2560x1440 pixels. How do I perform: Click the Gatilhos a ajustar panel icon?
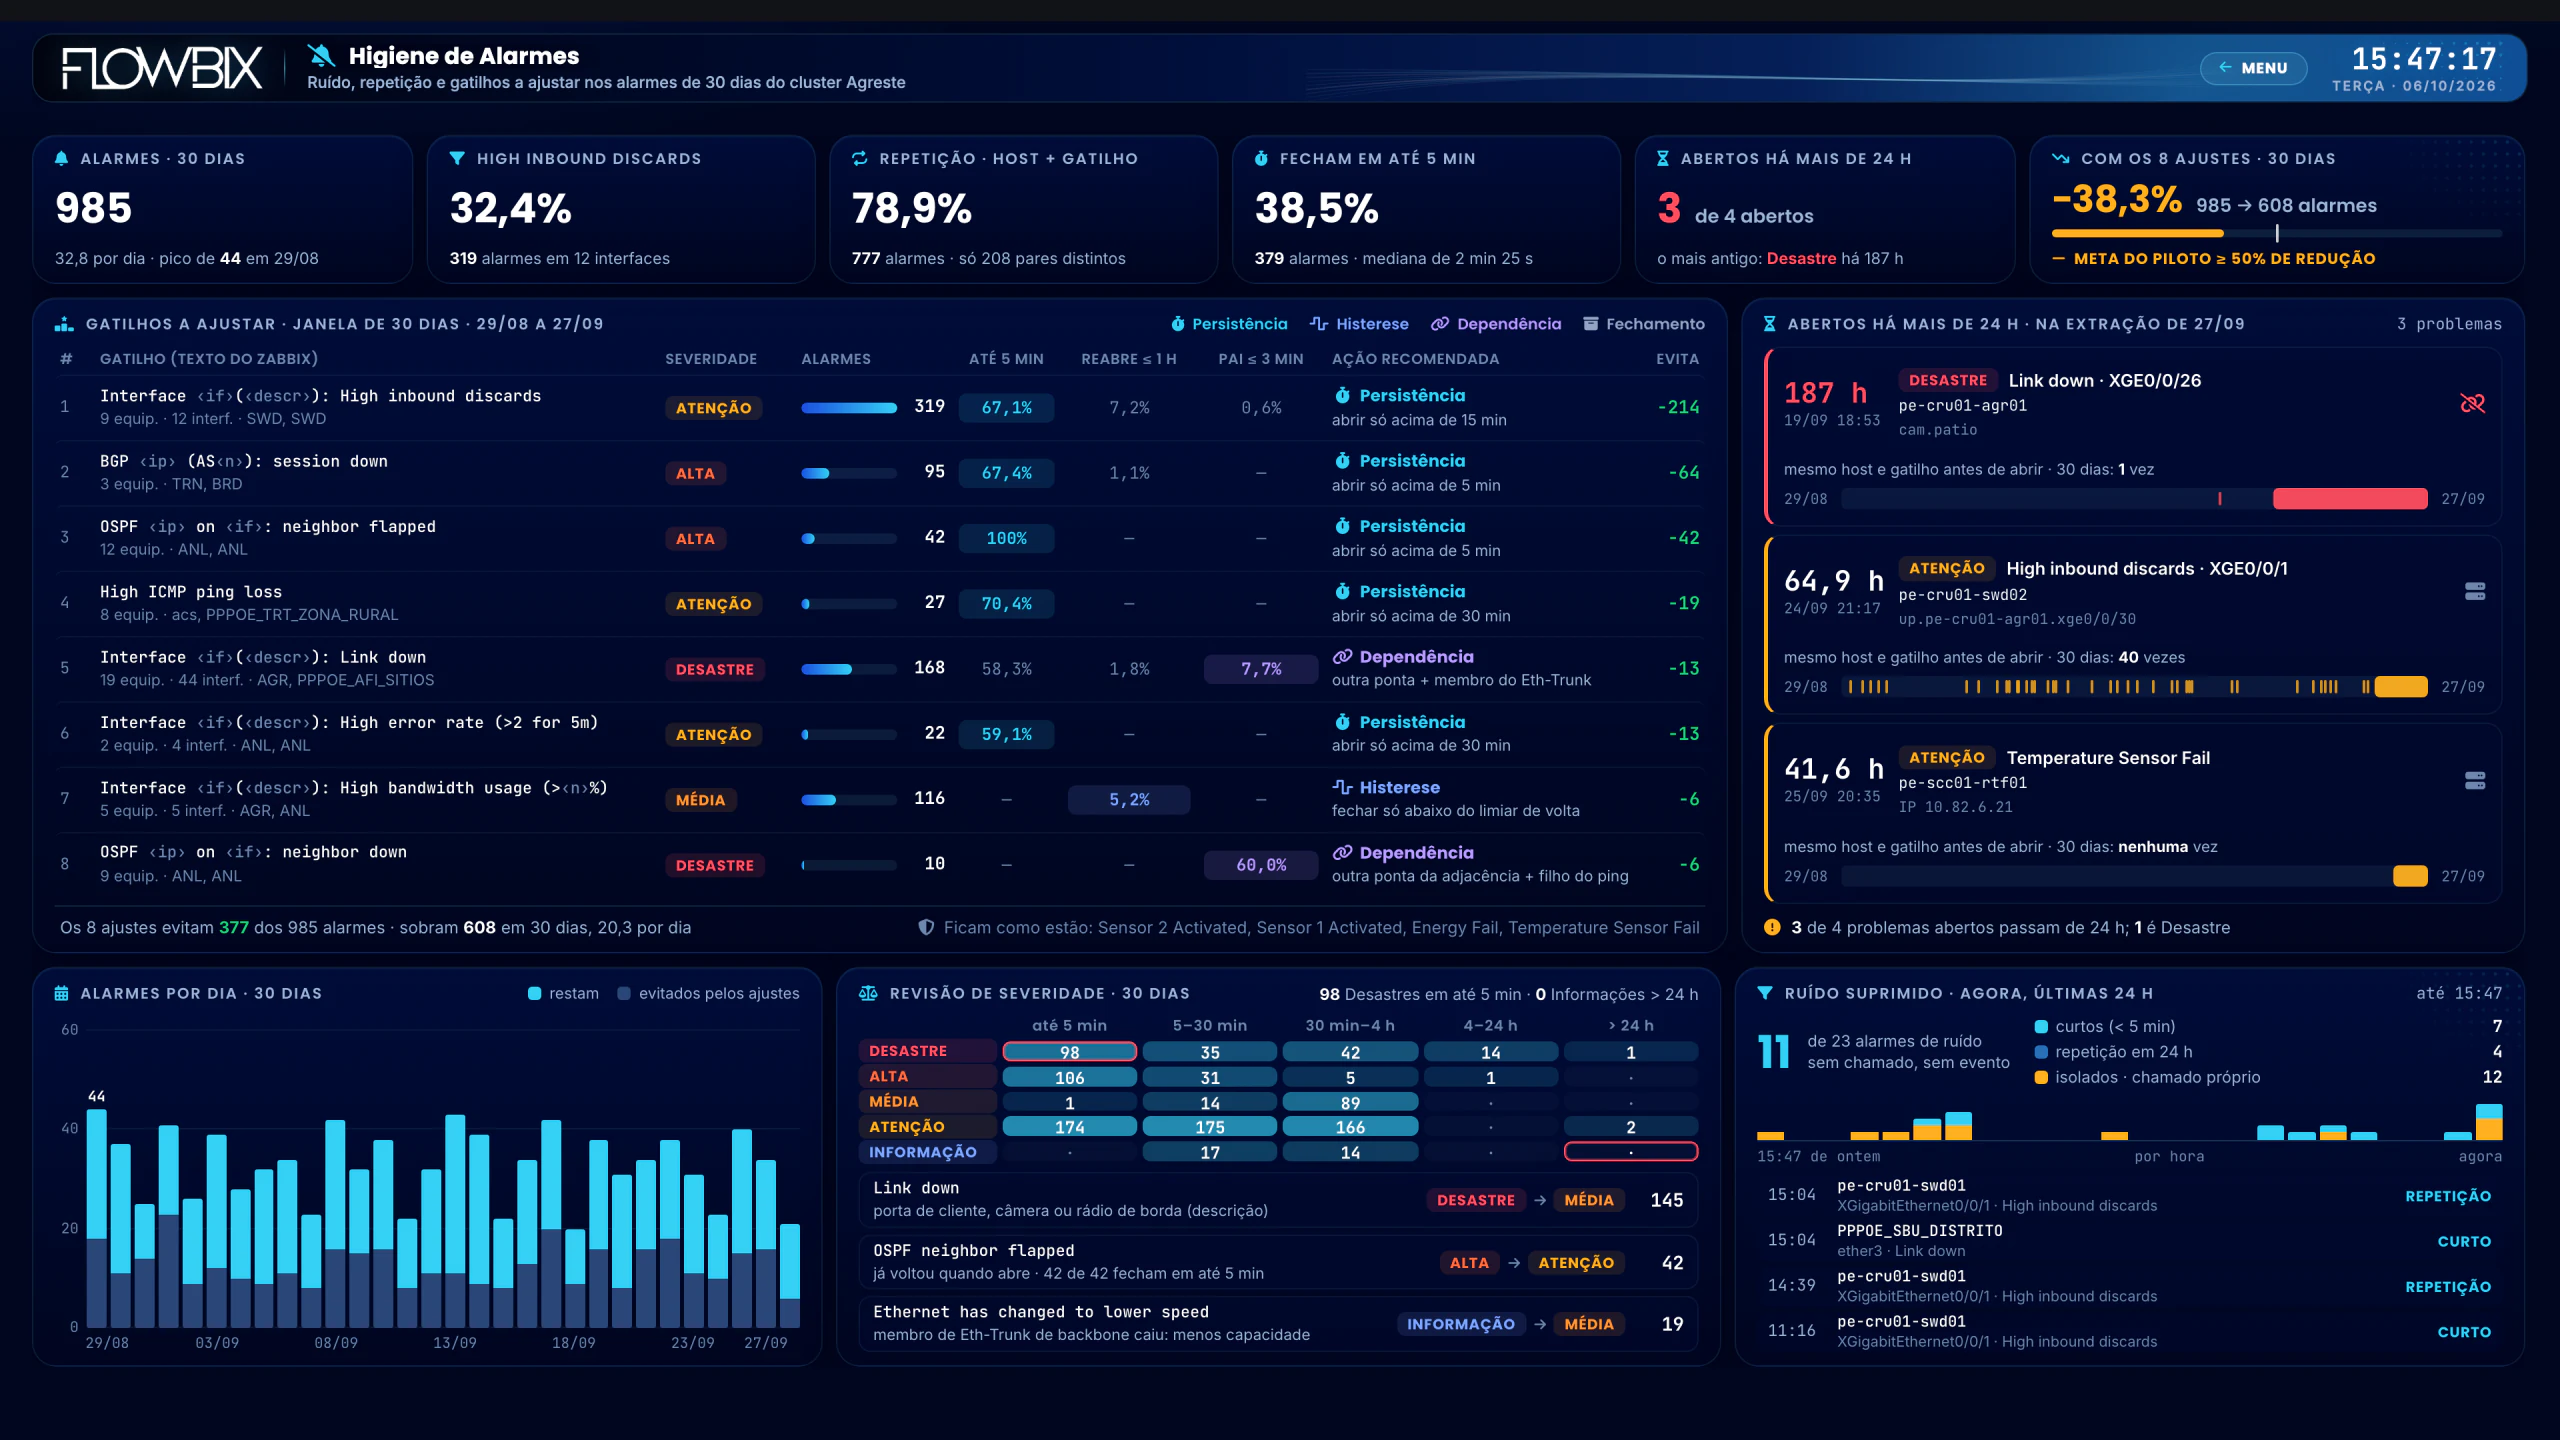[x=64, y=324]
